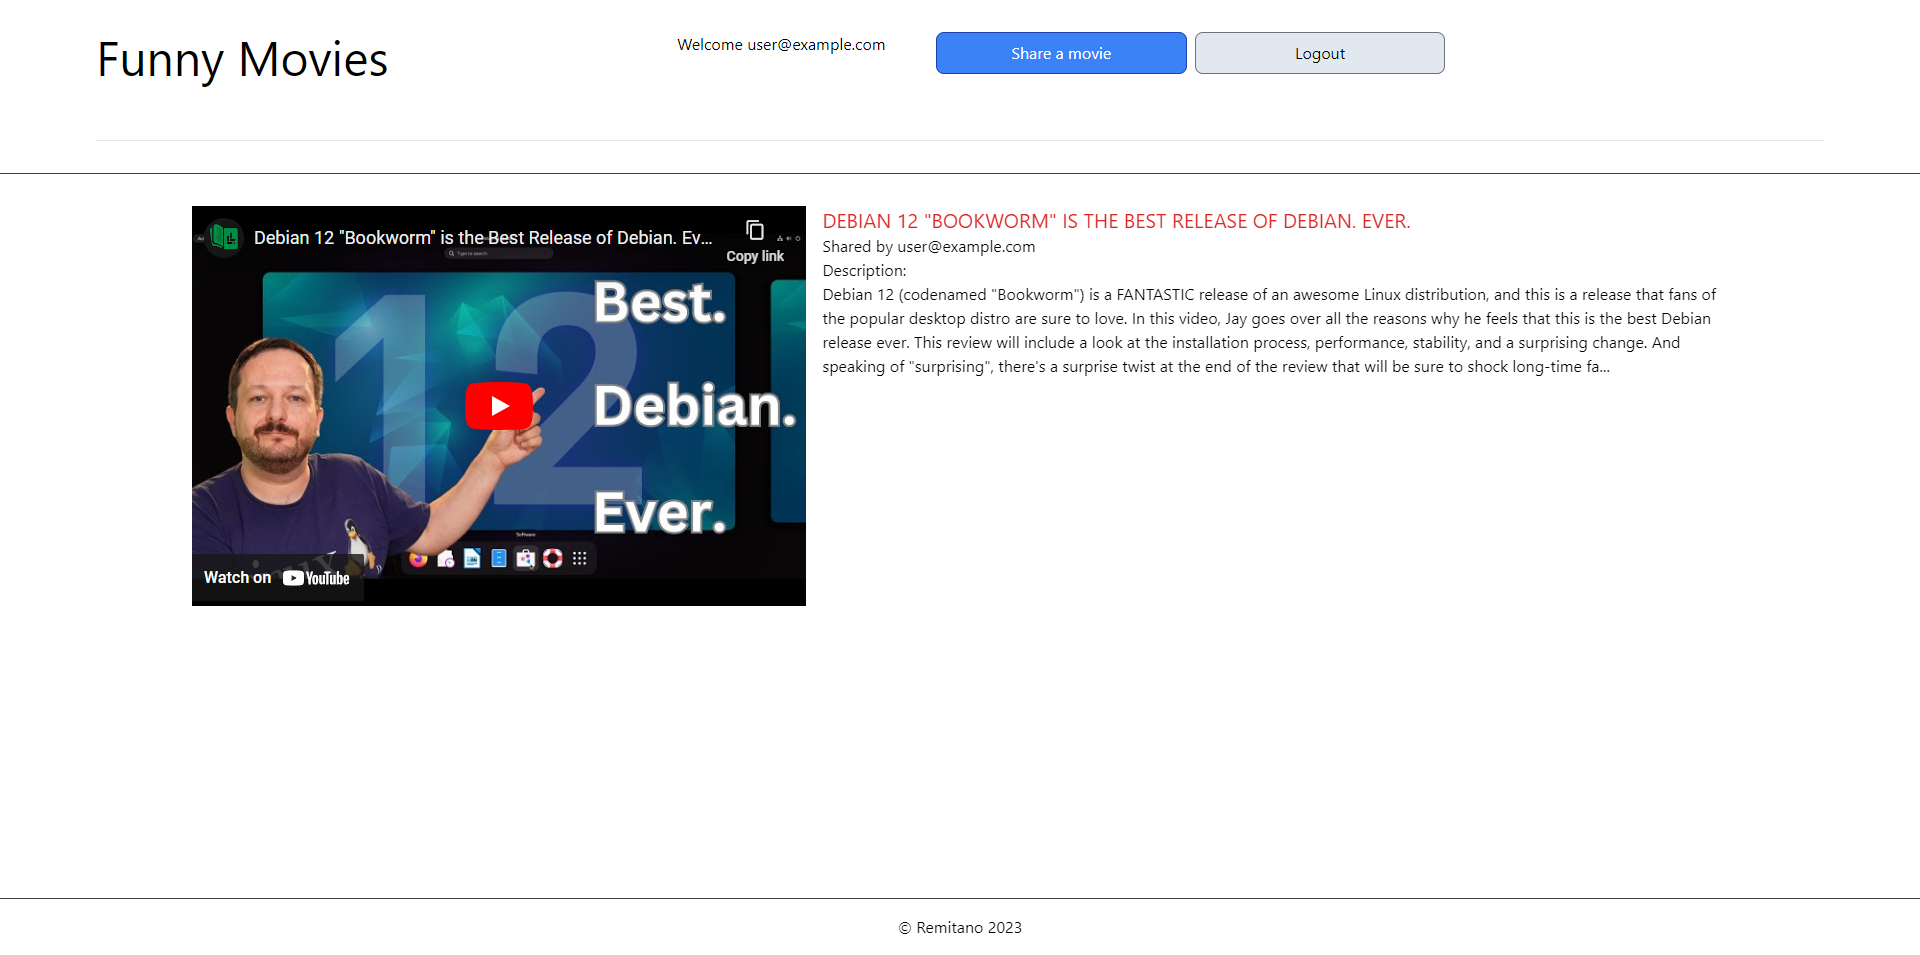
Task: Click the Description: label
Action: click(864, 271)
